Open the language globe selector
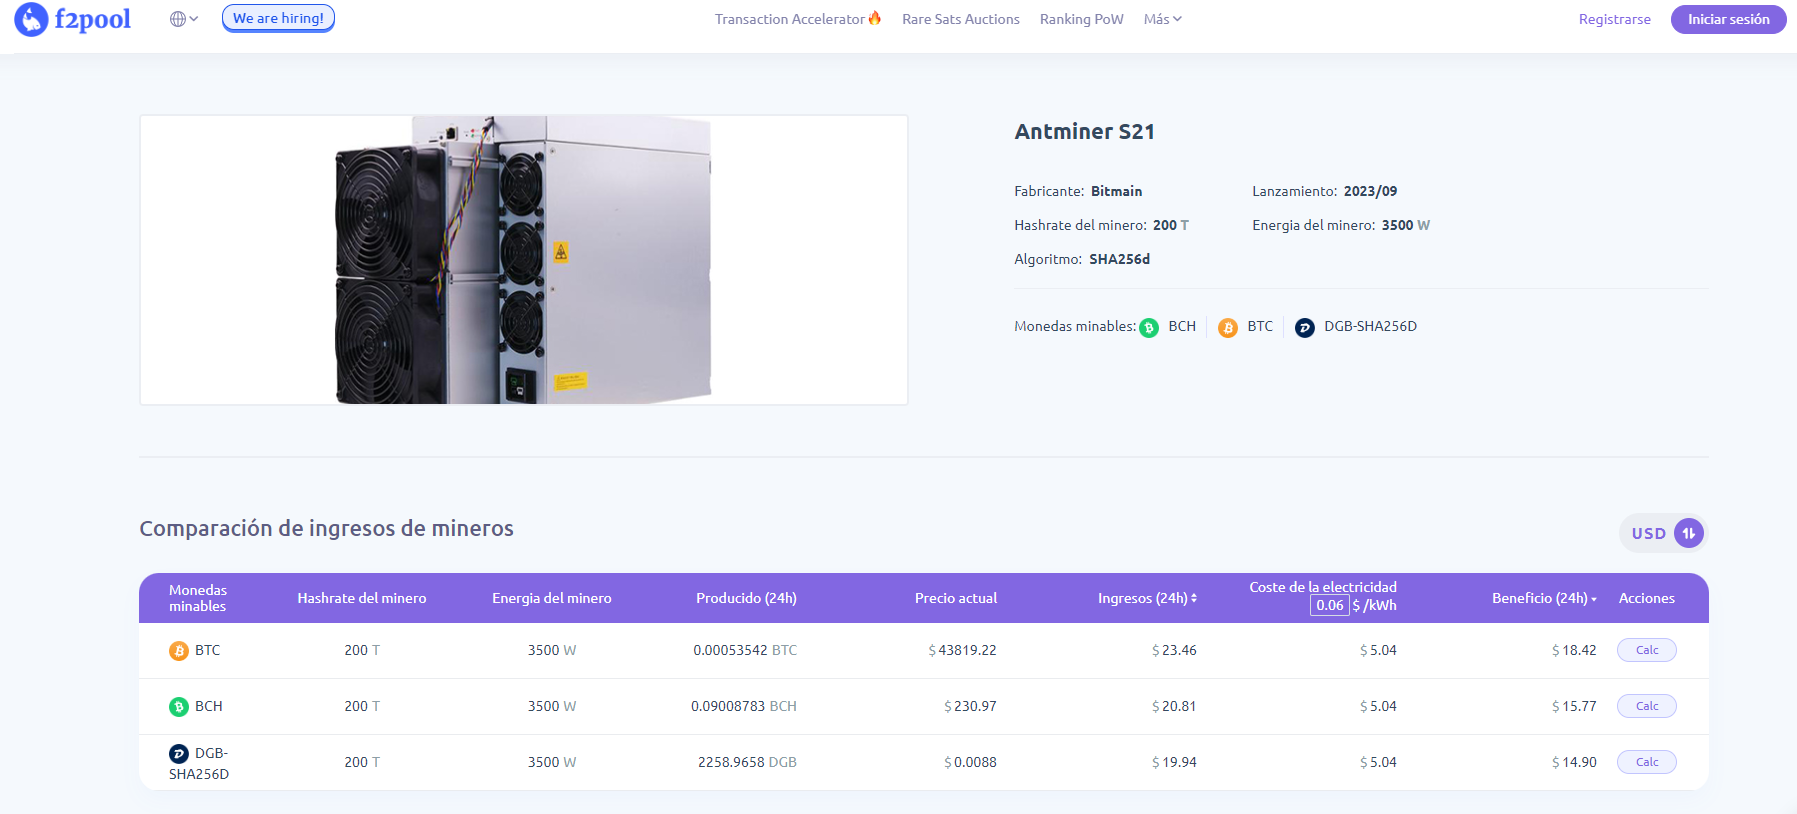Image resolution: width=1797 pixels, height=814 pixels. 184,19
